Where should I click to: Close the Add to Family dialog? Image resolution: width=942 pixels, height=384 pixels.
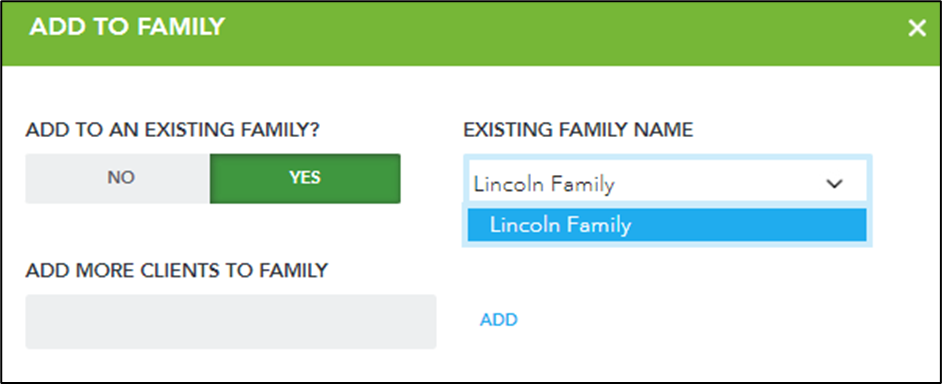(x=917, y=28)
